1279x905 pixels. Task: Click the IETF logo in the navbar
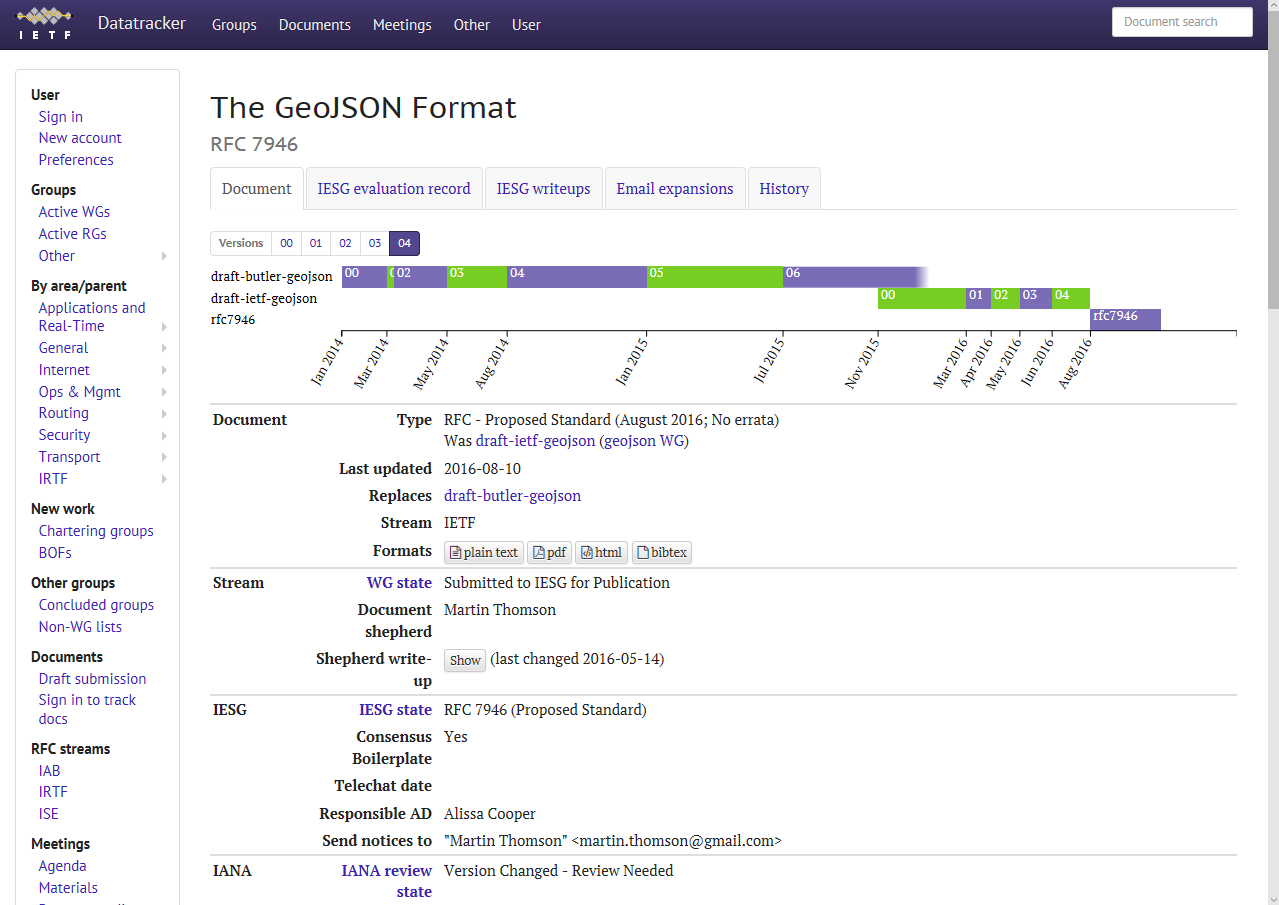[x=44, y=24]
